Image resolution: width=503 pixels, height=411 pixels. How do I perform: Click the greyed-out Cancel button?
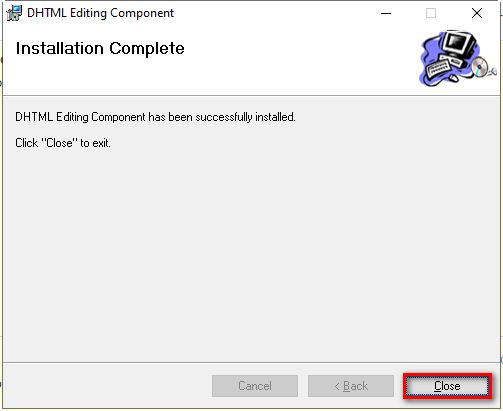255,386
